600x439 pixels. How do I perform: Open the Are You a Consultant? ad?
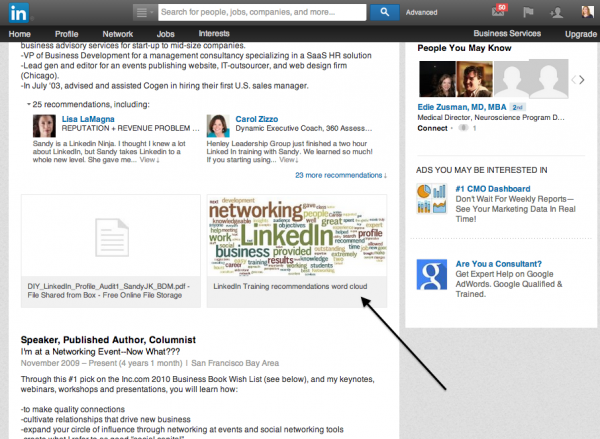point(498,264)
